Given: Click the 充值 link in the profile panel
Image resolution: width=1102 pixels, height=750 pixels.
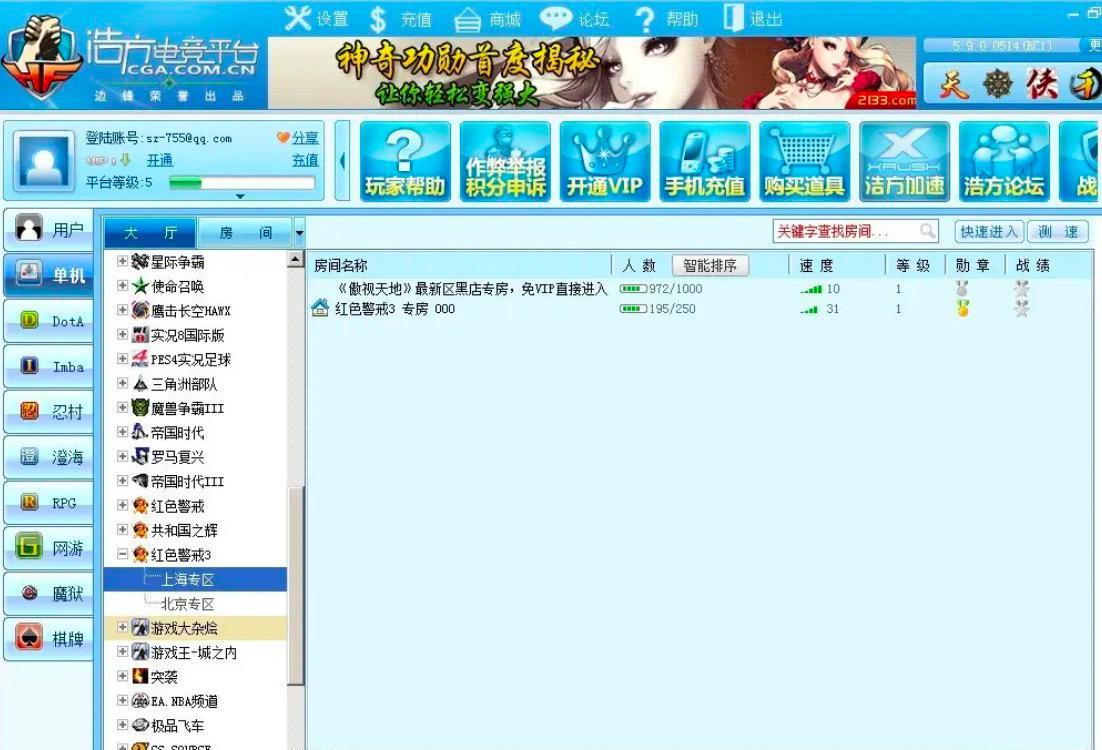Looking at the screenshot, I should (x=305, y=160).
